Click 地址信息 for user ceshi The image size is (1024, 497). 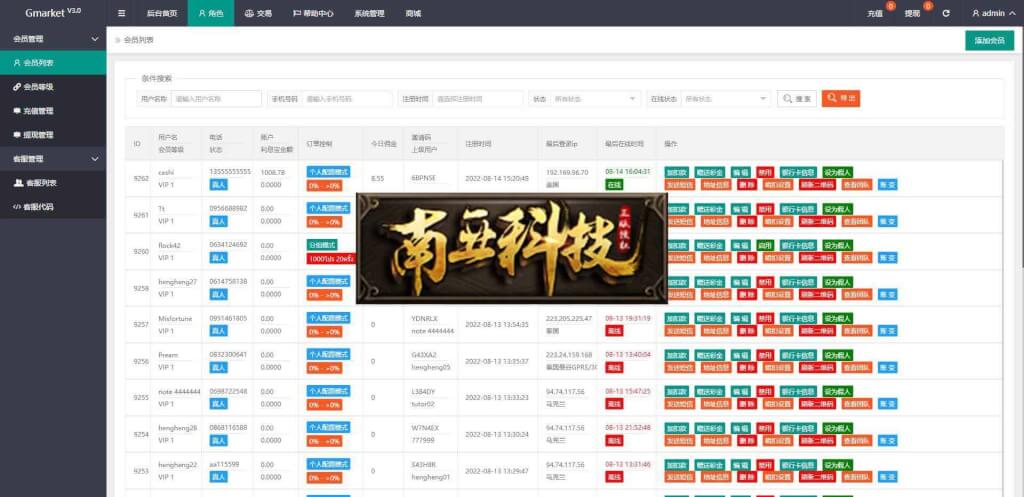point(716,185)
